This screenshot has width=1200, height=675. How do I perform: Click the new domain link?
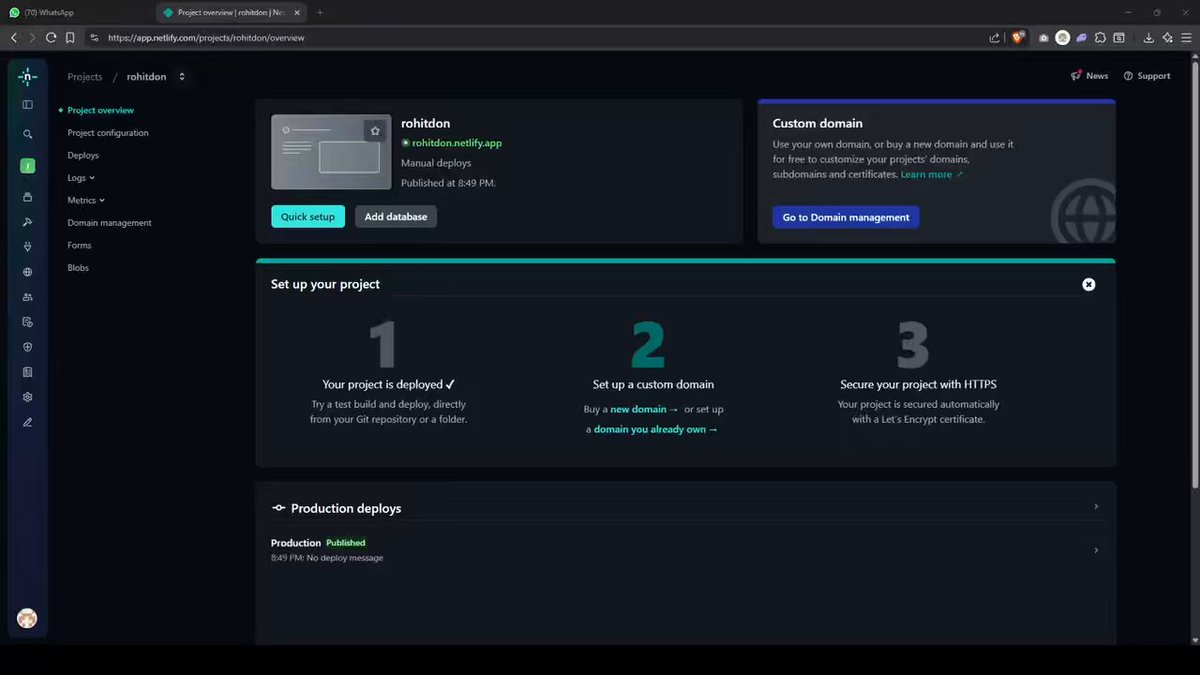pos(644,410)
